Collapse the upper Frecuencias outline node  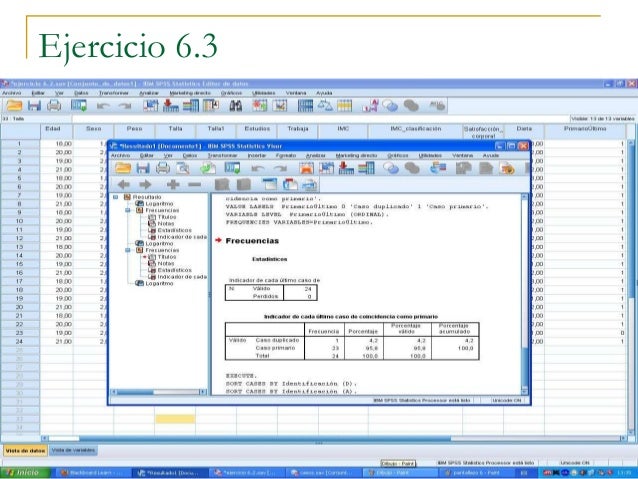[128, 210]
